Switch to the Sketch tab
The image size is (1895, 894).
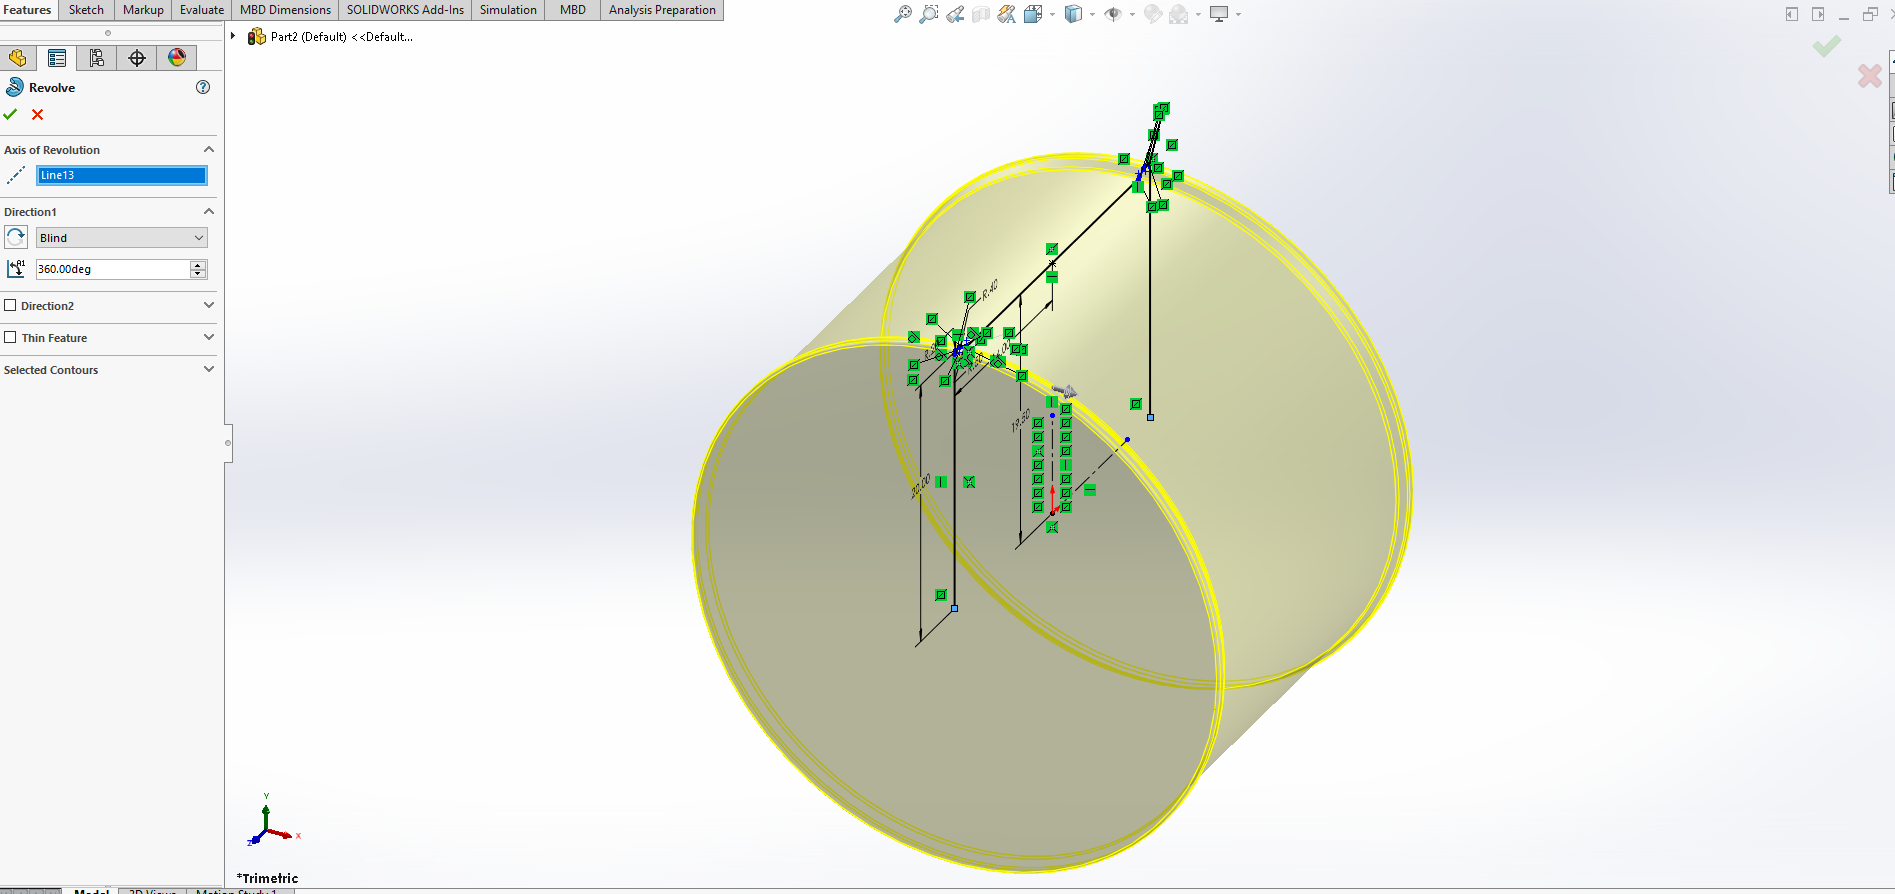pos(86,10)
